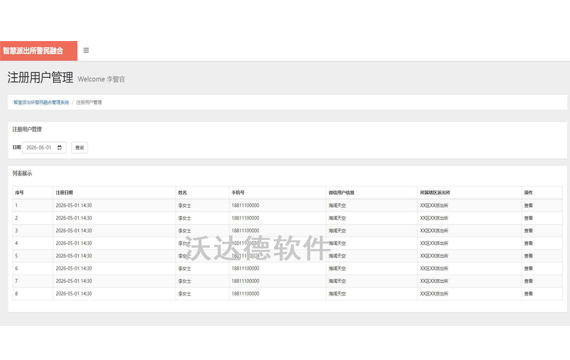
Task: Select the 2026-05-01 14:30 date in row 3
Action: (74, 231)
